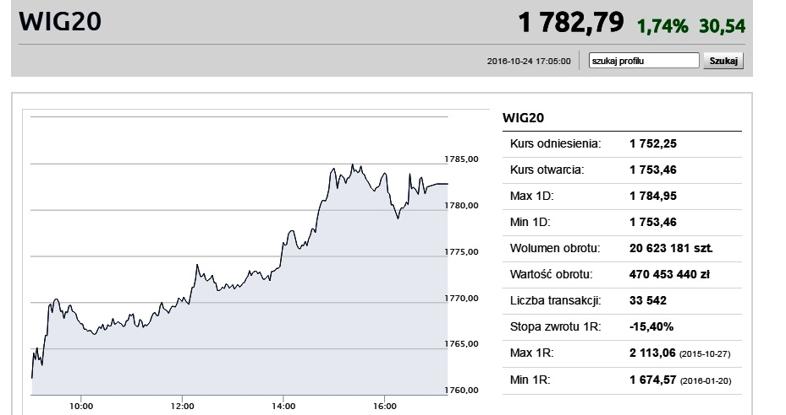Click the 'Wolumen obrotu:' label
The image size is (786, 415).
(554, 248)
